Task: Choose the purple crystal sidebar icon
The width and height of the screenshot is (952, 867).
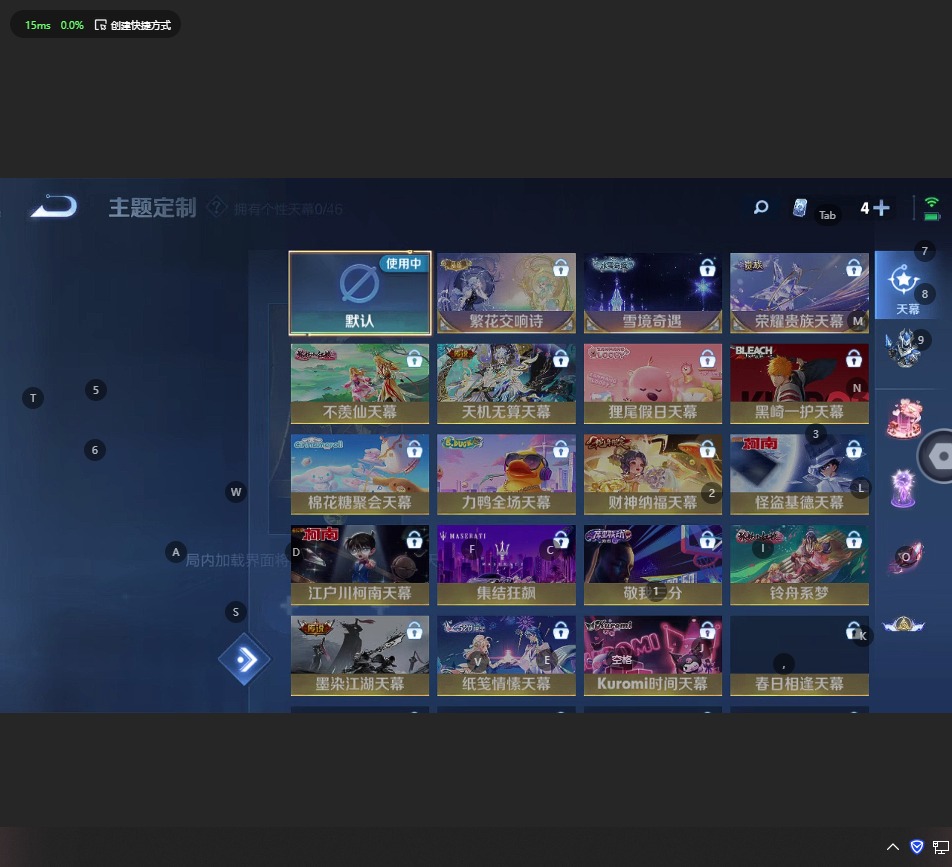Action: tap(904, 488)
